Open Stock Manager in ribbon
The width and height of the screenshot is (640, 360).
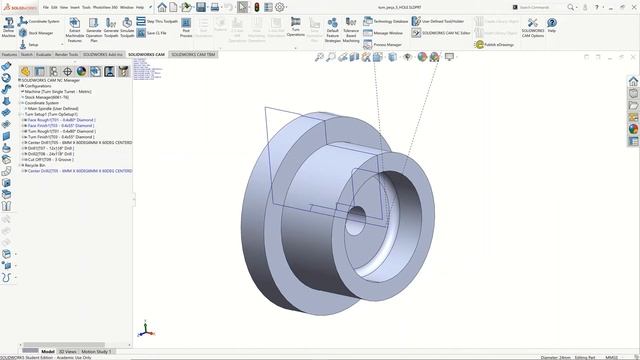pos(36,33)
